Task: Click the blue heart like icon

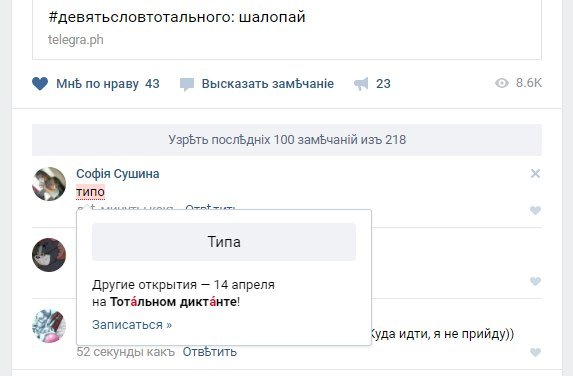Action: click(40, 84)
